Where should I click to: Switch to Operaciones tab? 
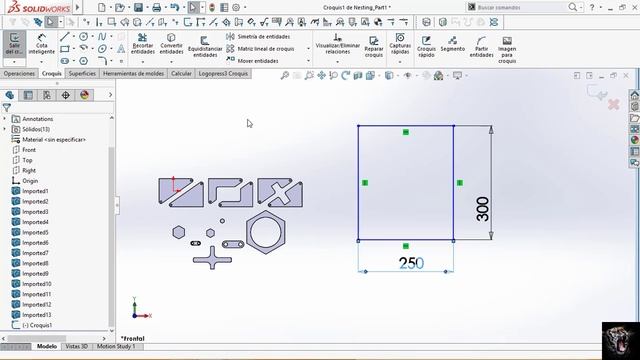click(x=19, y=73)
